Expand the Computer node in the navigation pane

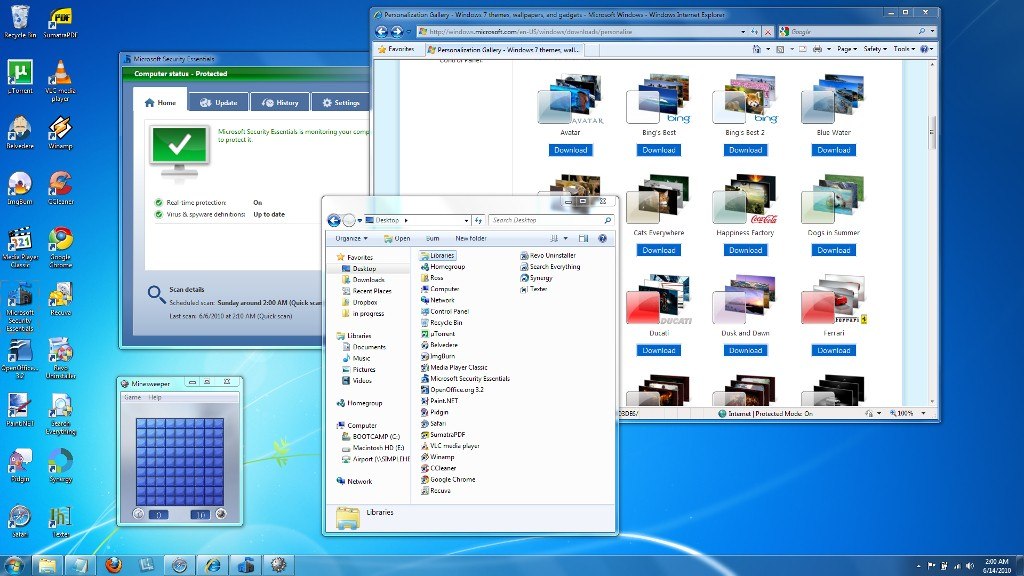pyautogui.click(x=337, y=424)
